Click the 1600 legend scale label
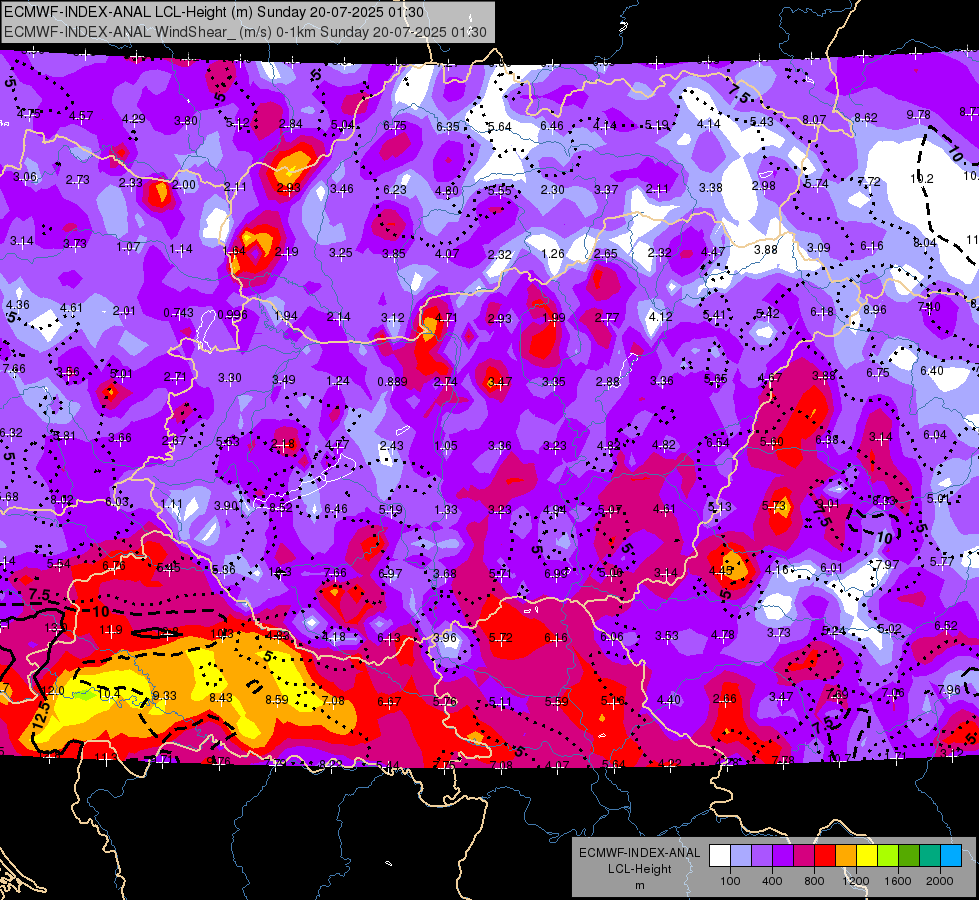The height and width of the screenshot is (900, 979). pos(898,881)
